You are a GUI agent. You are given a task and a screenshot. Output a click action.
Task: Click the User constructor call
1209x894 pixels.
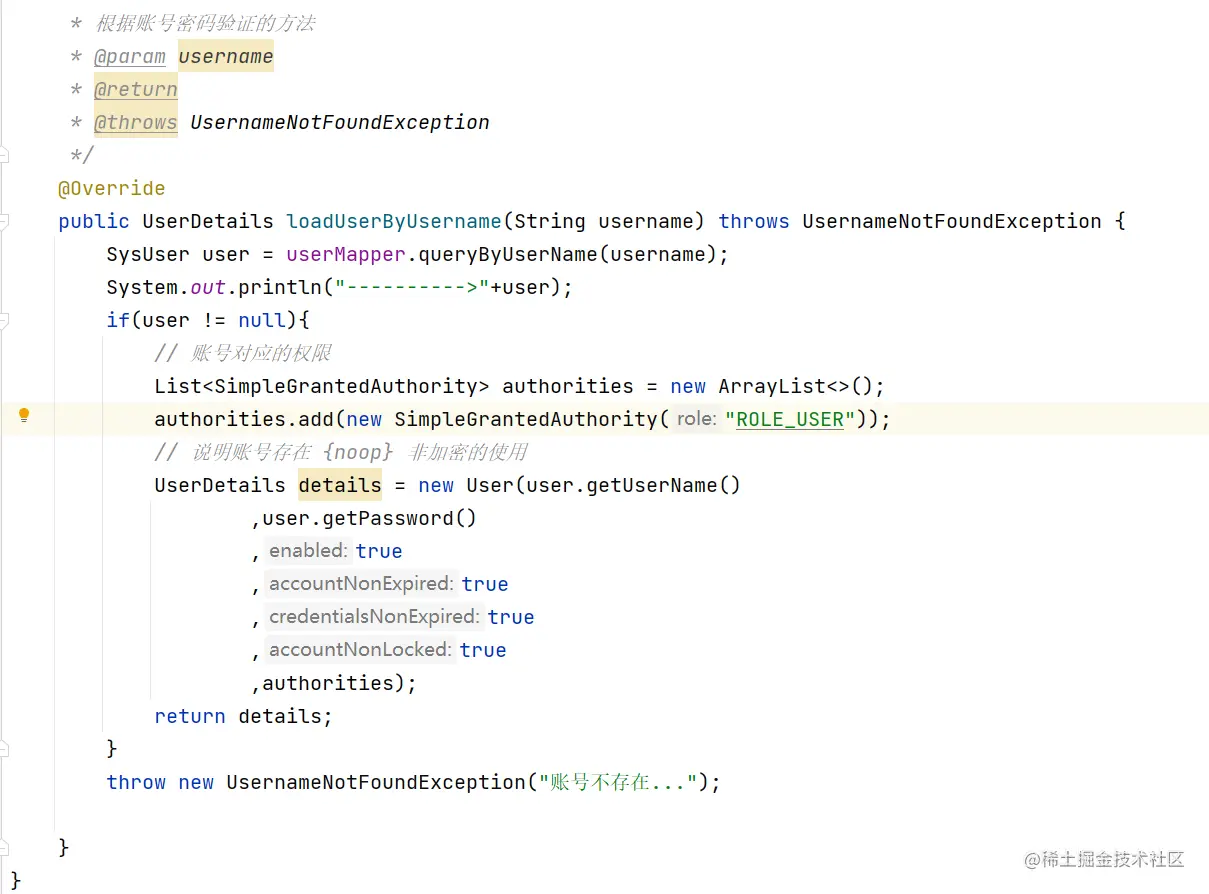tap(490, 485)
